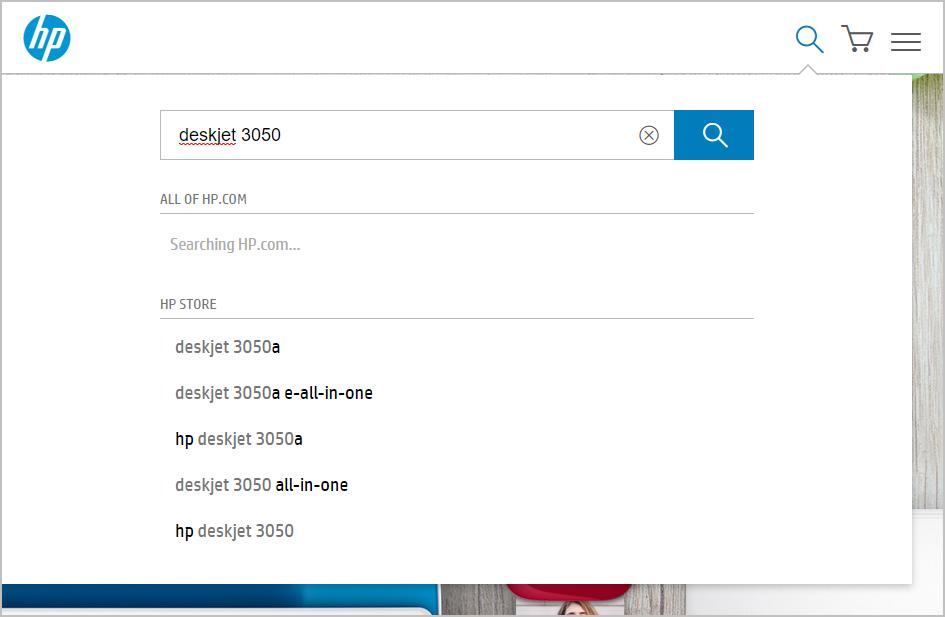Click 'Searching HP.com...' status text
The width and height of the screenshot is (945, 617).
(x=235, y=244)
